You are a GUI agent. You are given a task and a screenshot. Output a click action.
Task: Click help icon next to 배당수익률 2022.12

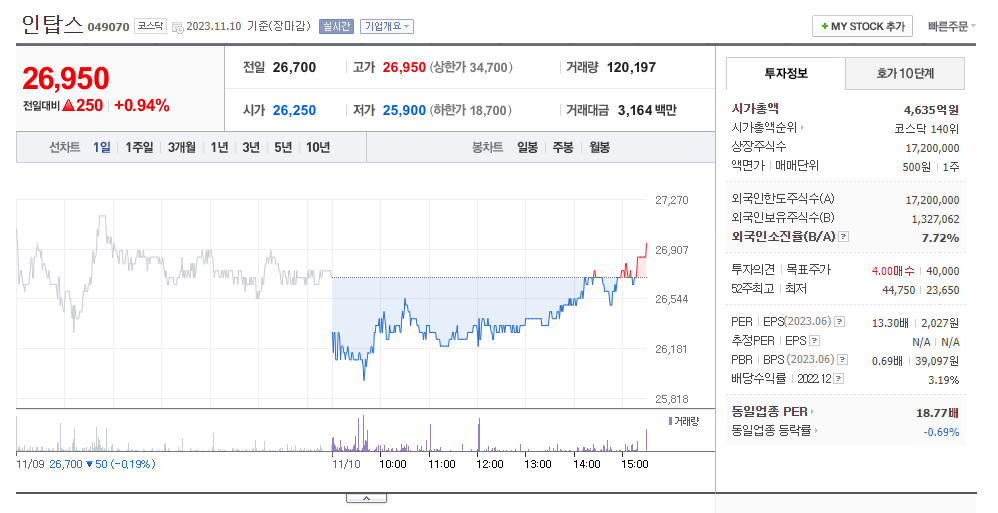839,379
